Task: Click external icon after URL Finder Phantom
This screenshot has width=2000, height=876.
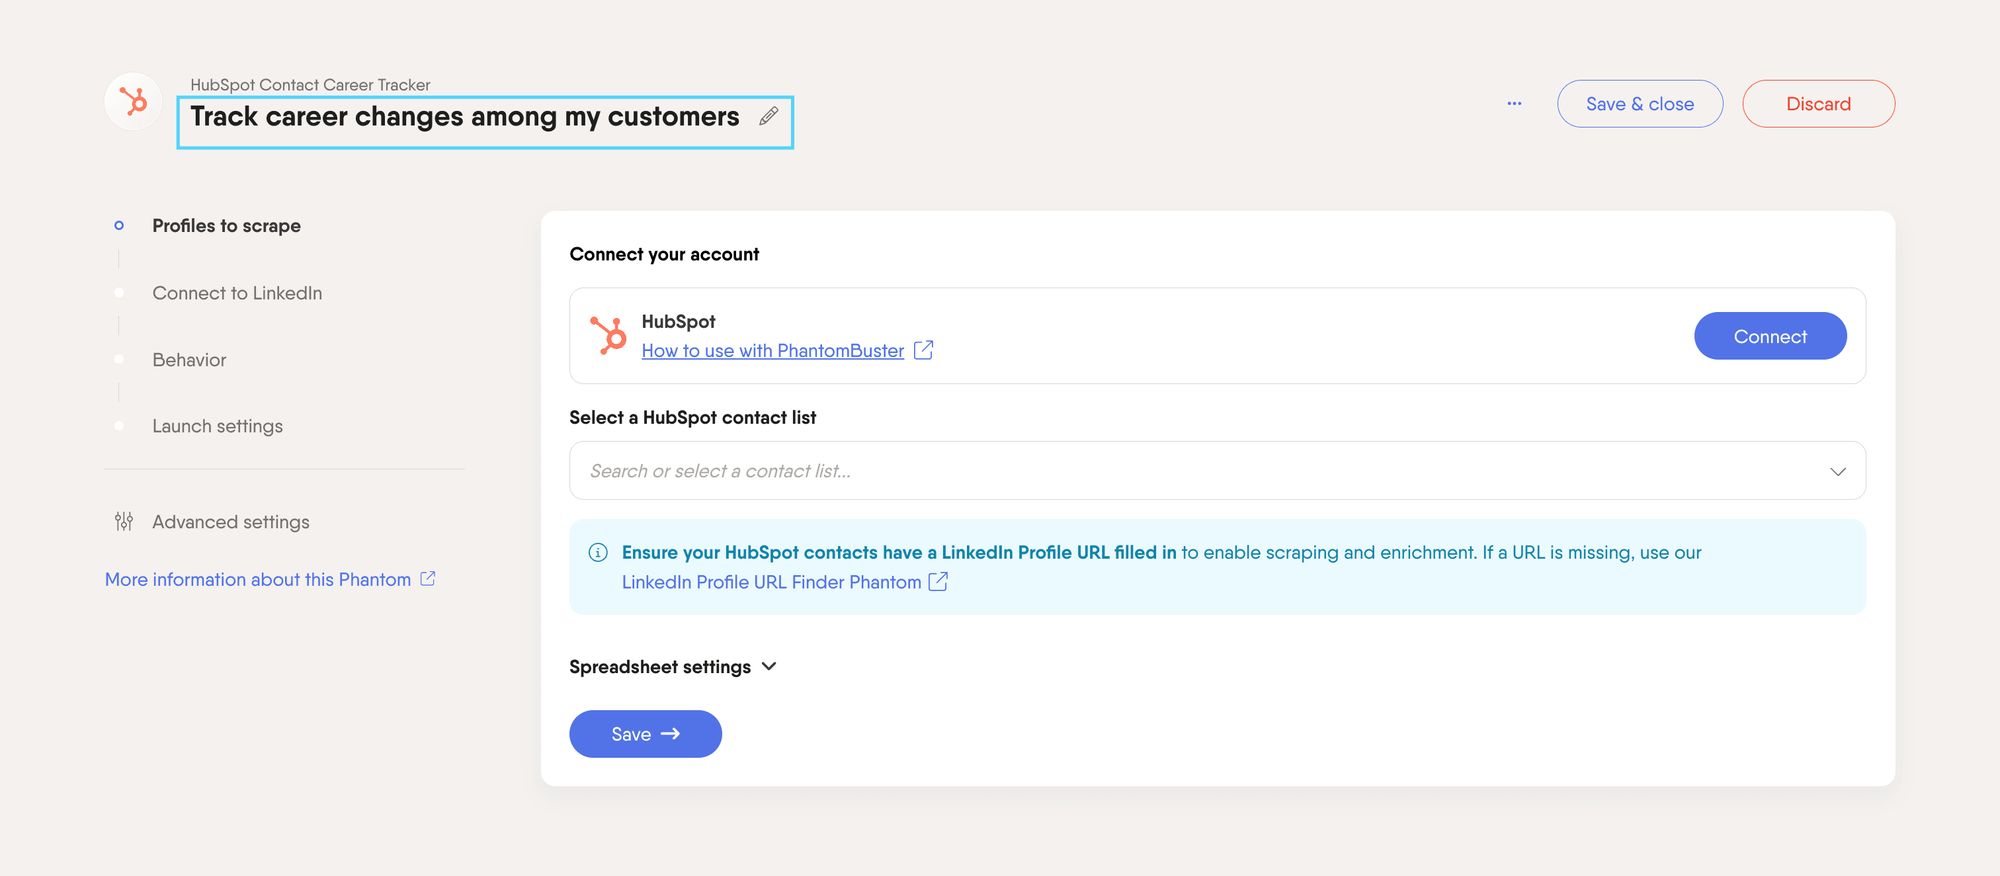Action: click(x=938, y=582)
